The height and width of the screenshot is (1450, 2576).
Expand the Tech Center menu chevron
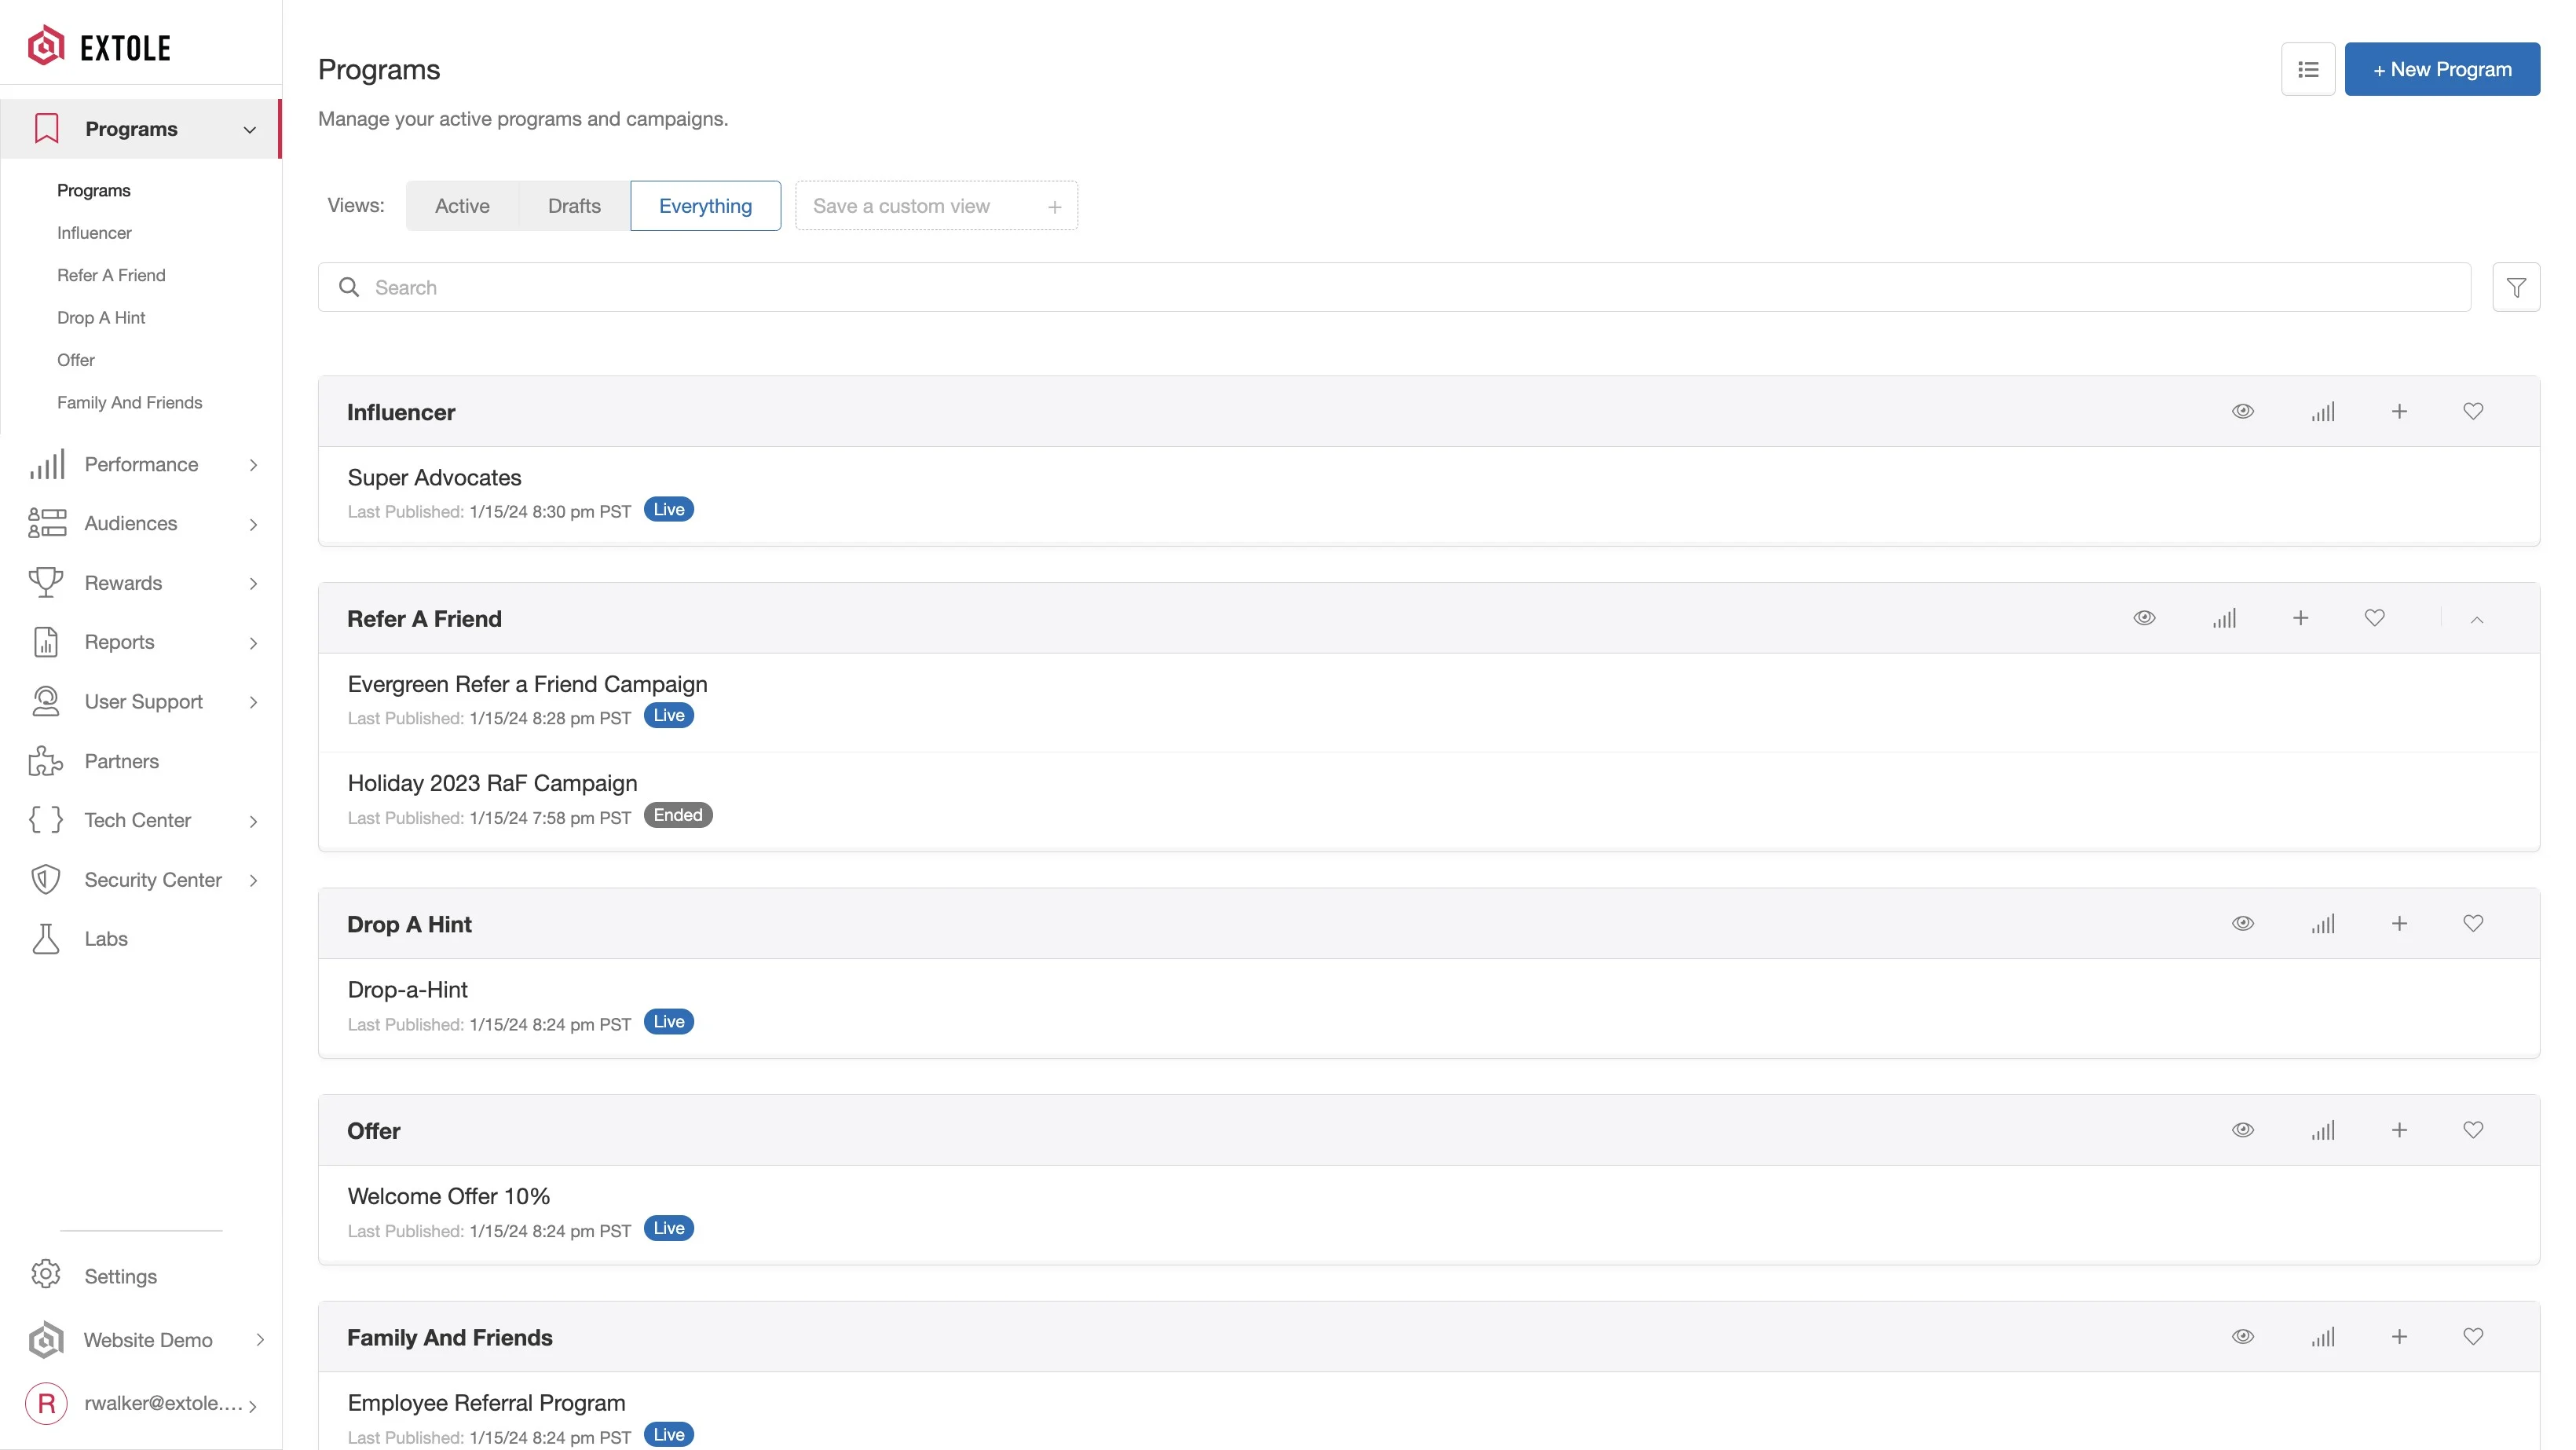[x=253, y=821]
